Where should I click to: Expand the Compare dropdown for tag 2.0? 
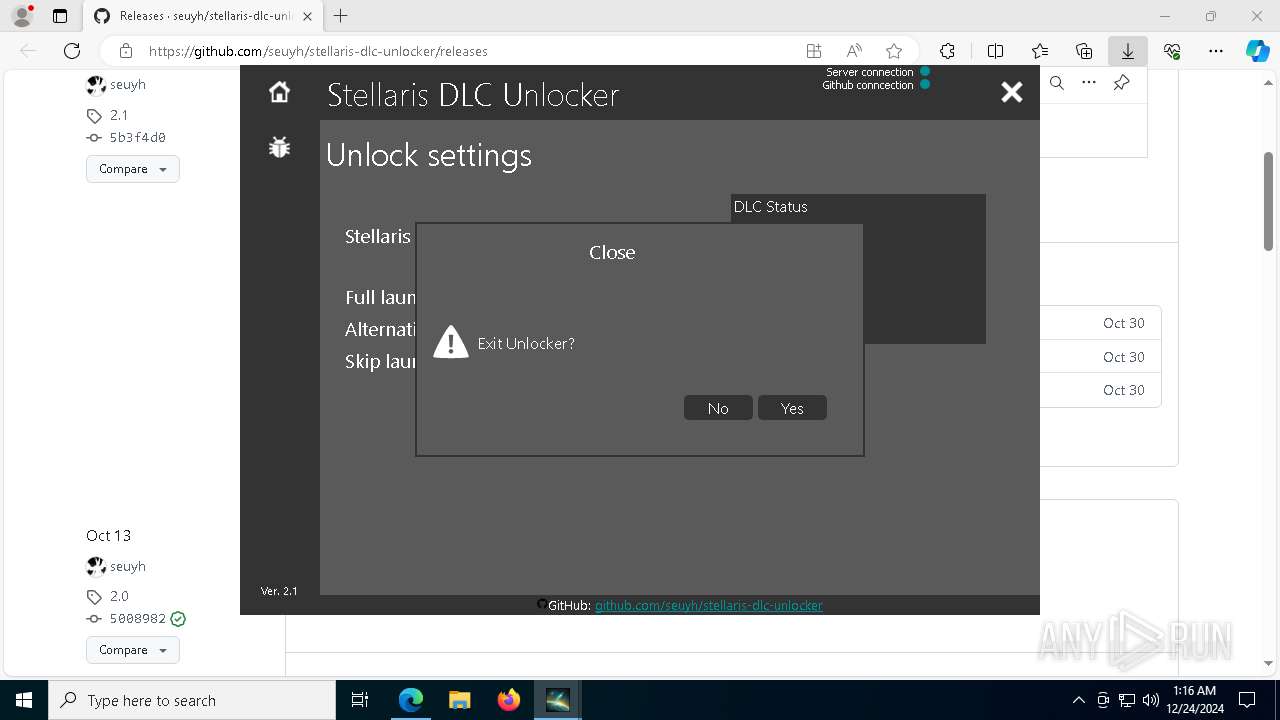(x=132, y=650)
